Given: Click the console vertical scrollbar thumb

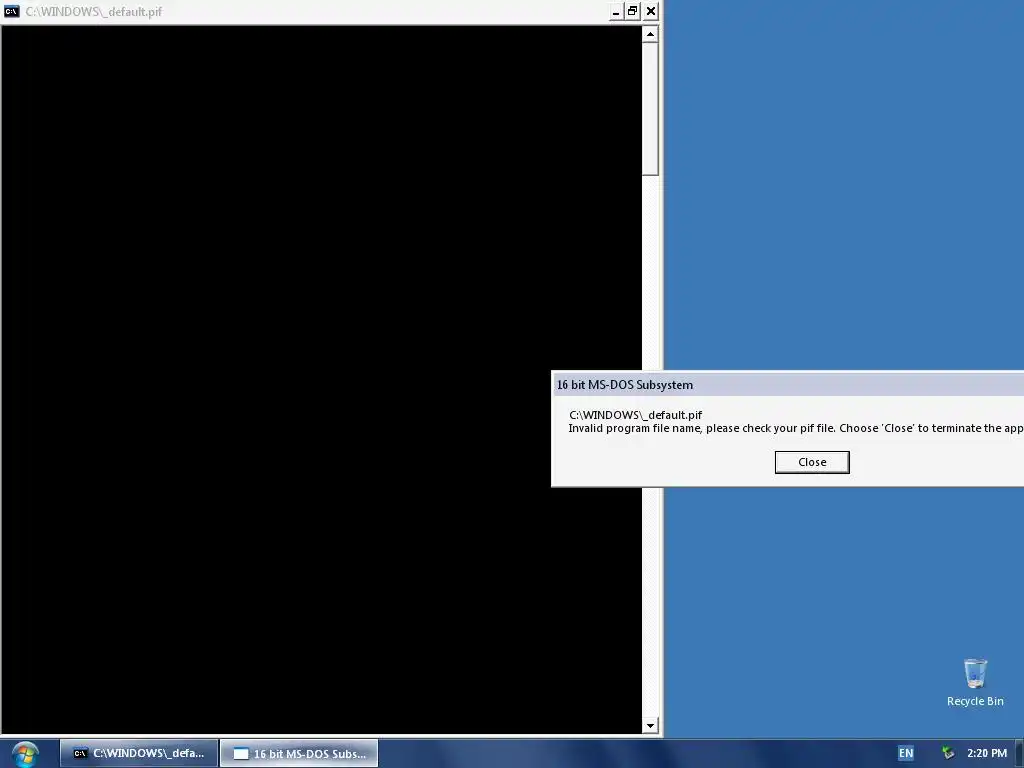Looking at the screenshot, I should [650, 109].
